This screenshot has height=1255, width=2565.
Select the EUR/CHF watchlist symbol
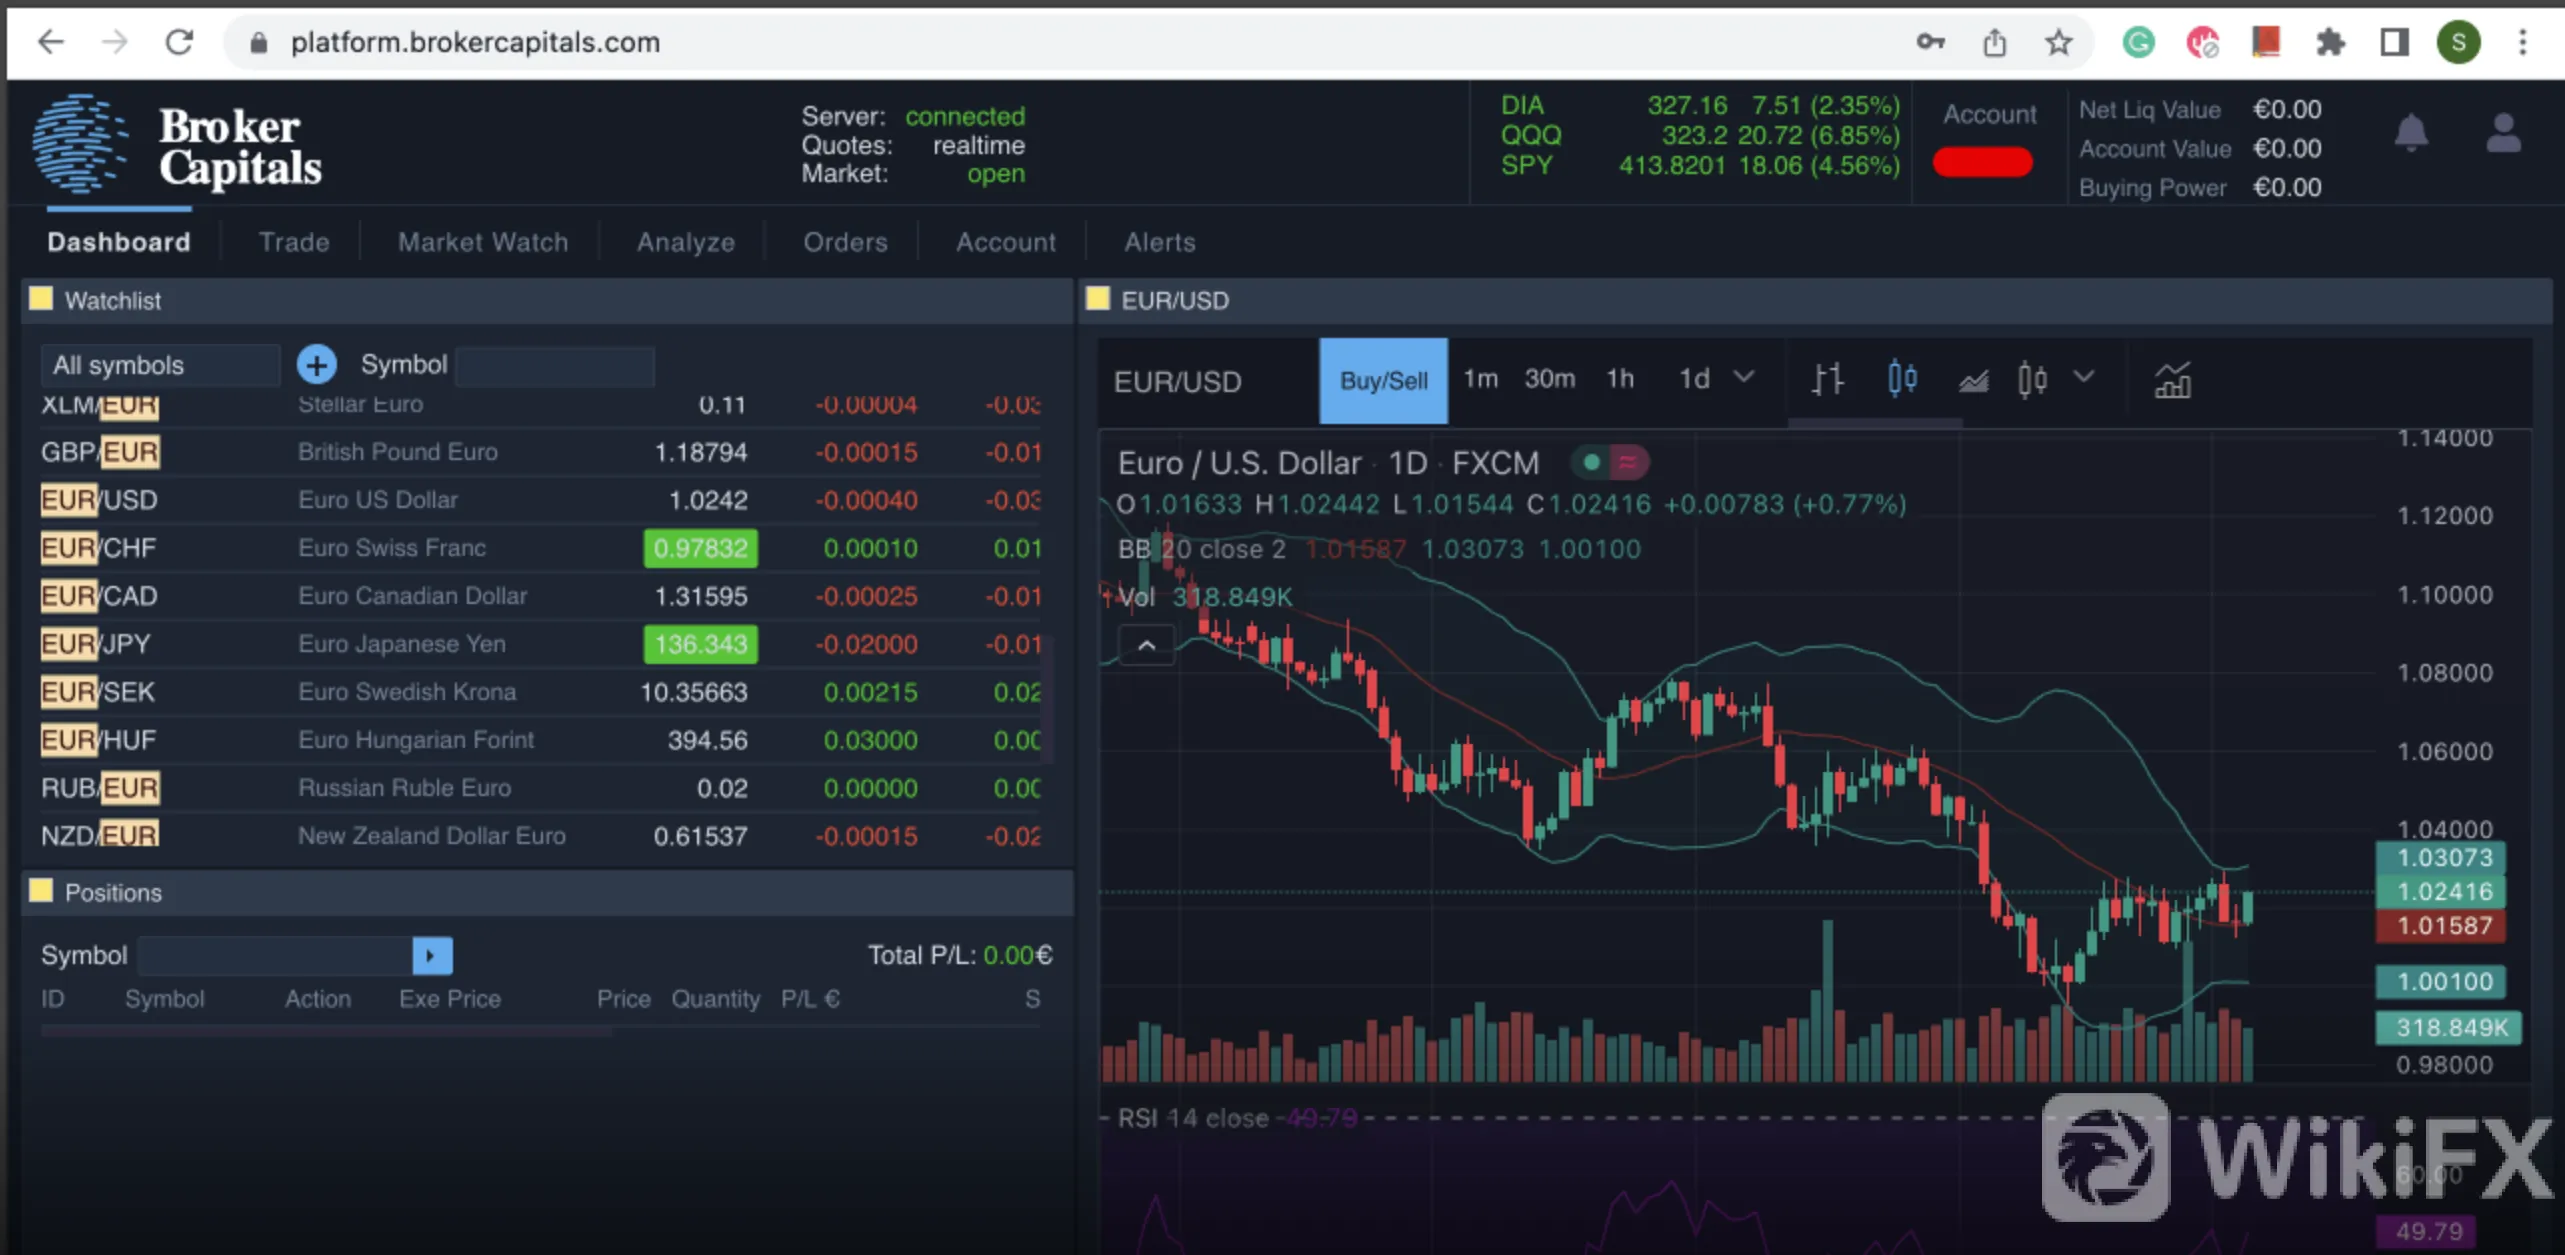coord(99,548)
